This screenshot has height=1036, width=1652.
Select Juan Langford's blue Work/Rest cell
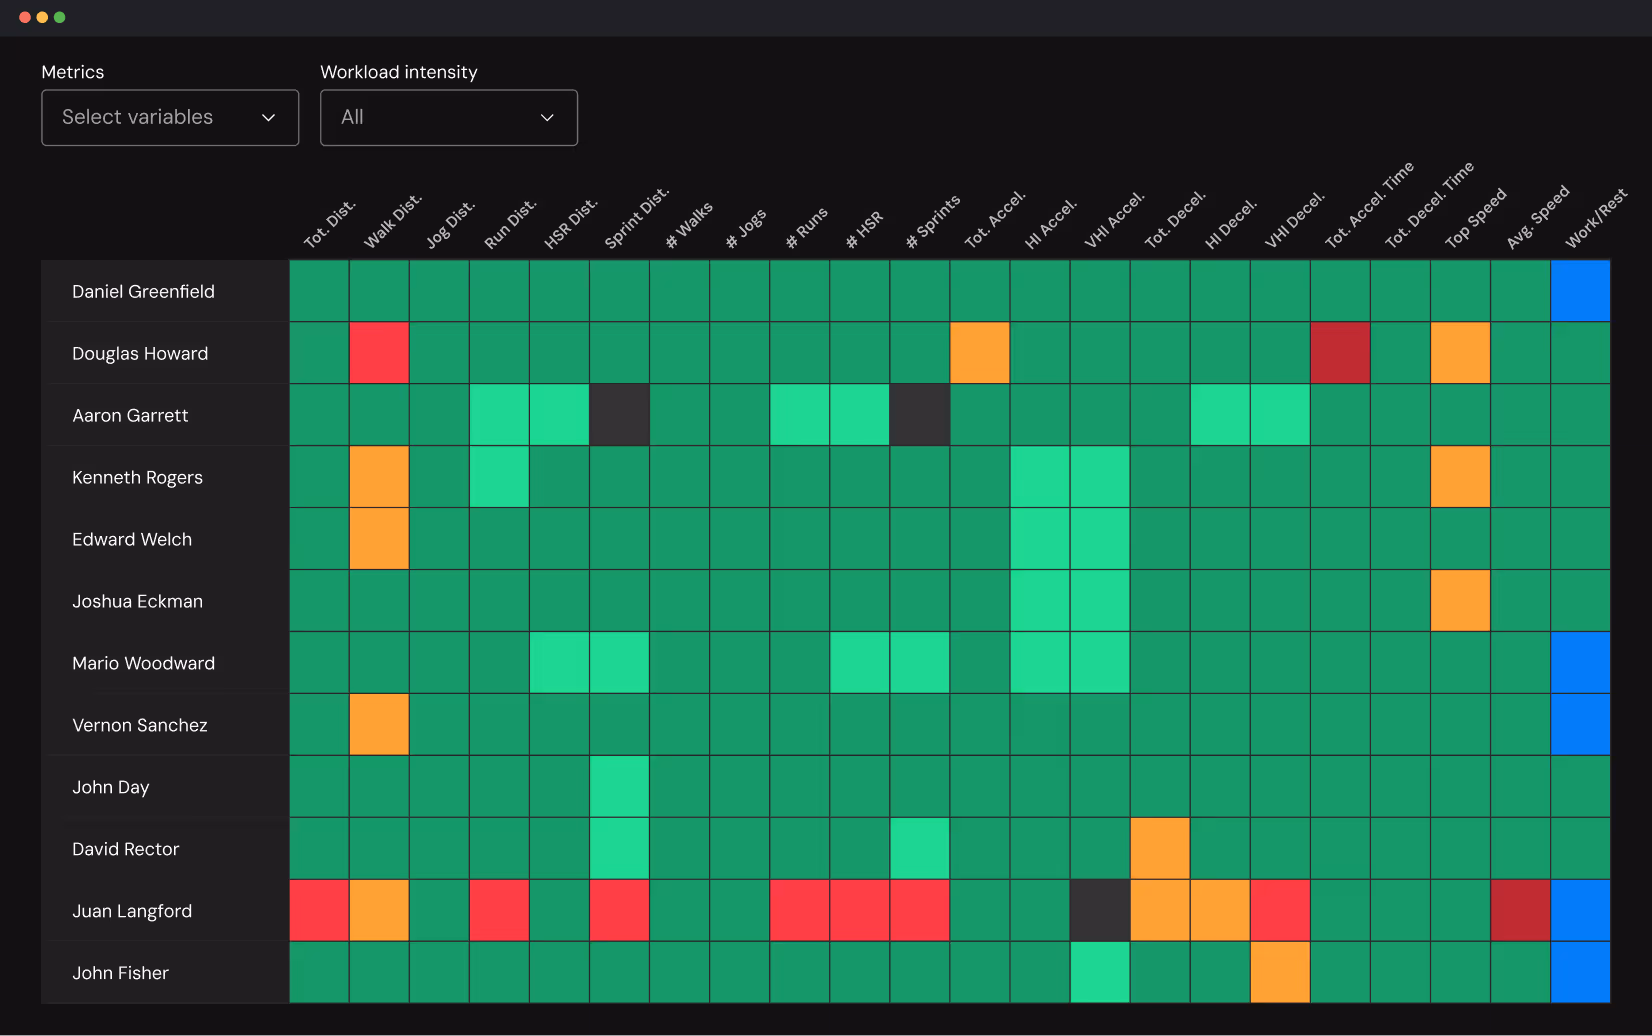tap(1580, 910)
